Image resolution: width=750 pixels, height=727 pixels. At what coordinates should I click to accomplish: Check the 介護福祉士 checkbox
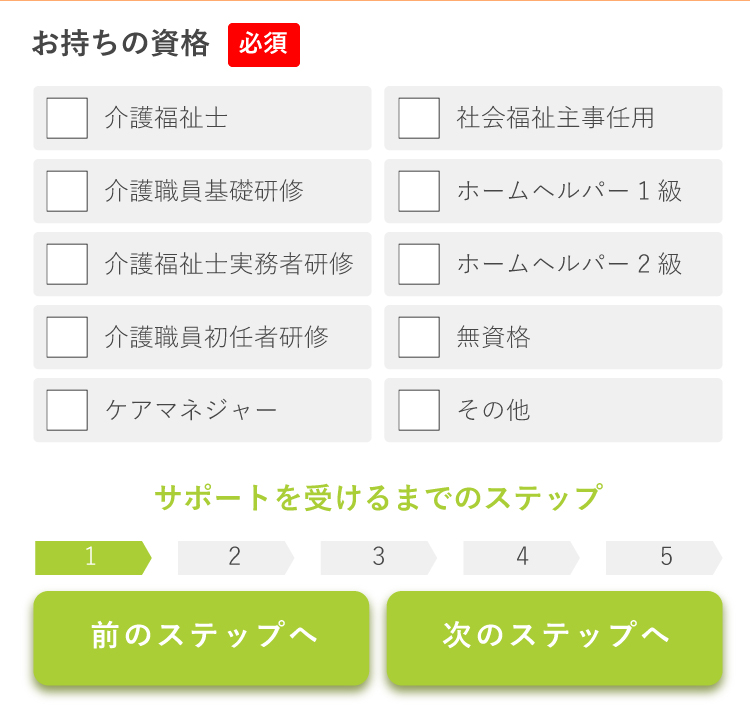point(67,118)
